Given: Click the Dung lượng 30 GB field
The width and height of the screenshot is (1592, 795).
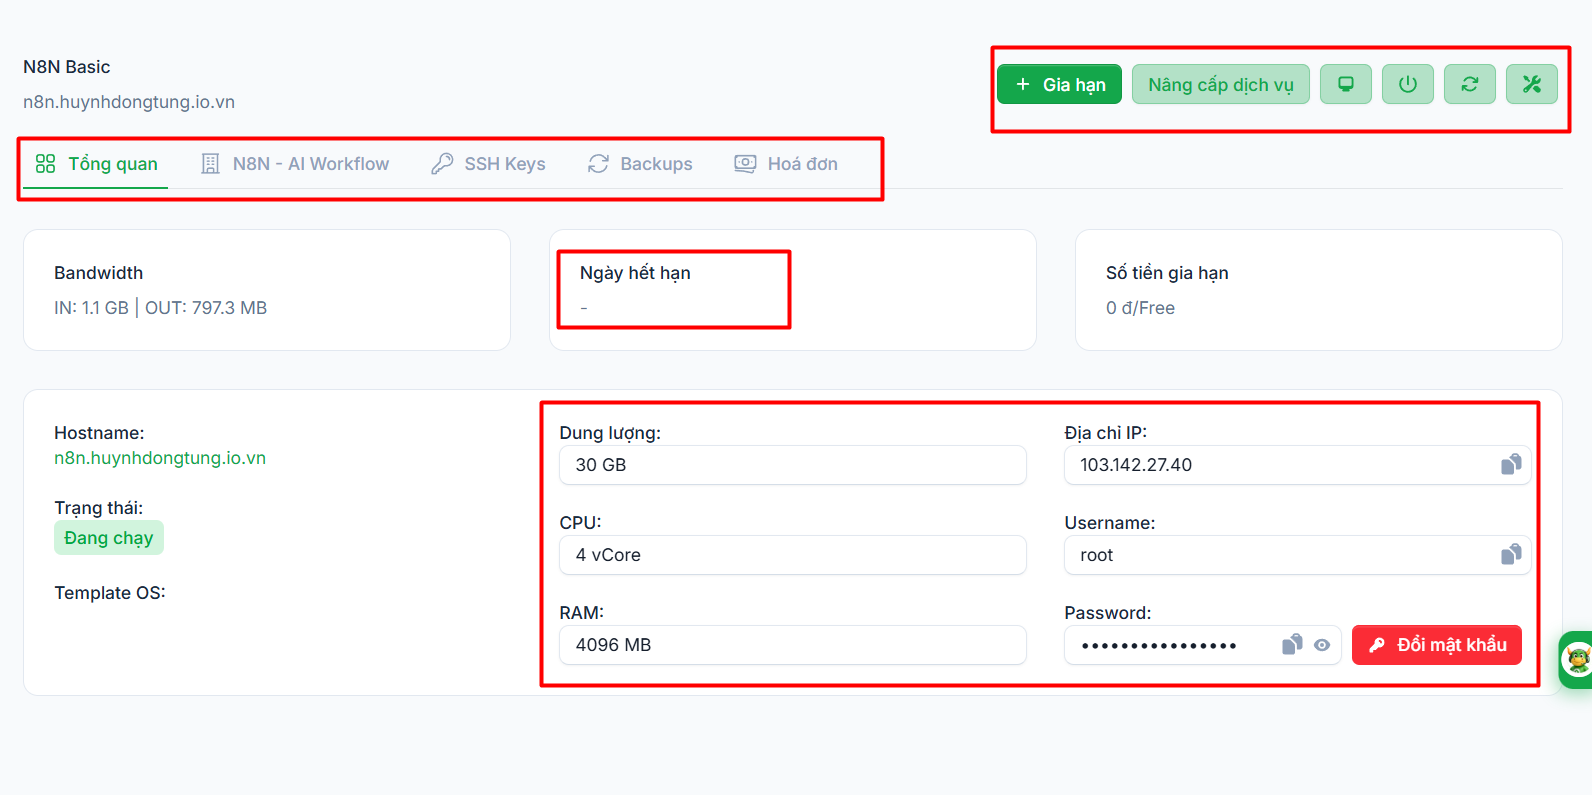Looking at the screenshot, I should [793, 465].
